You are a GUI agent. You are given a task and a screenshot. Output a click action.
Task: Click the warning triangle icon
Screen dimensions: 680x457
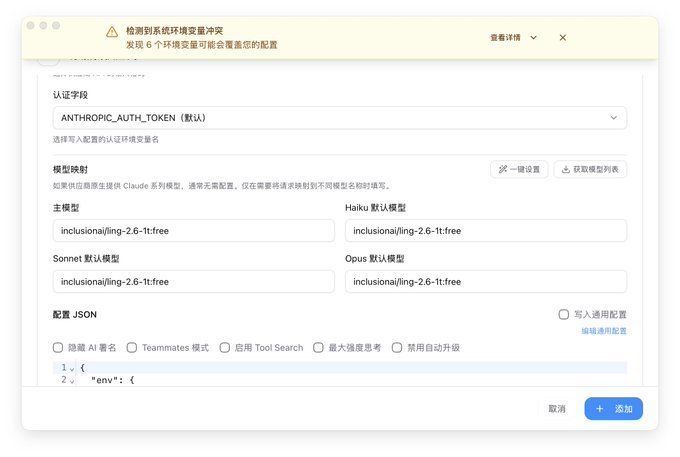pos(112,32)
